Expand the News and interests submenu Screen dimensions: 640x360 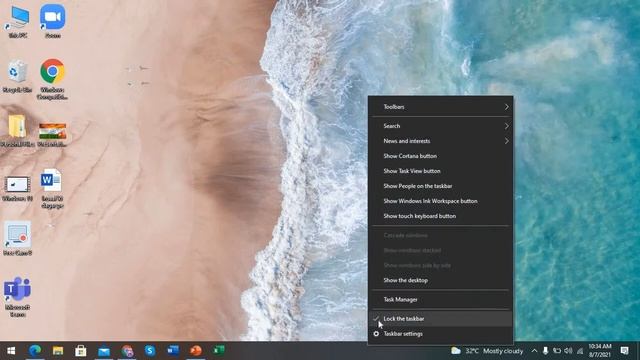[440, 141]
